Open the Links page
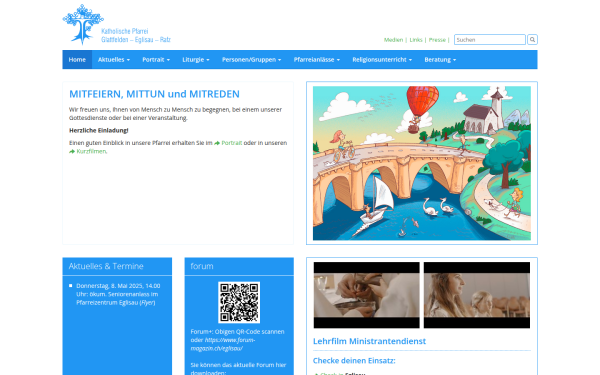This screenshot has height=375, width=600. (x=416, y=40)
